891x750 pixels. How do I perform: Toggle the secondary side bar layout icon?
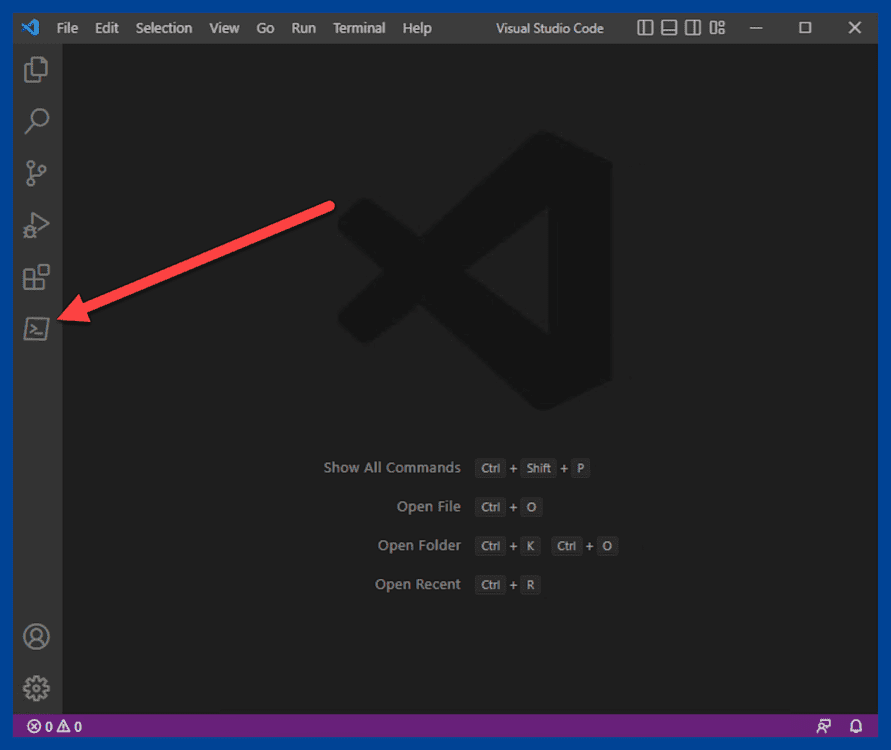coord(693,28)
